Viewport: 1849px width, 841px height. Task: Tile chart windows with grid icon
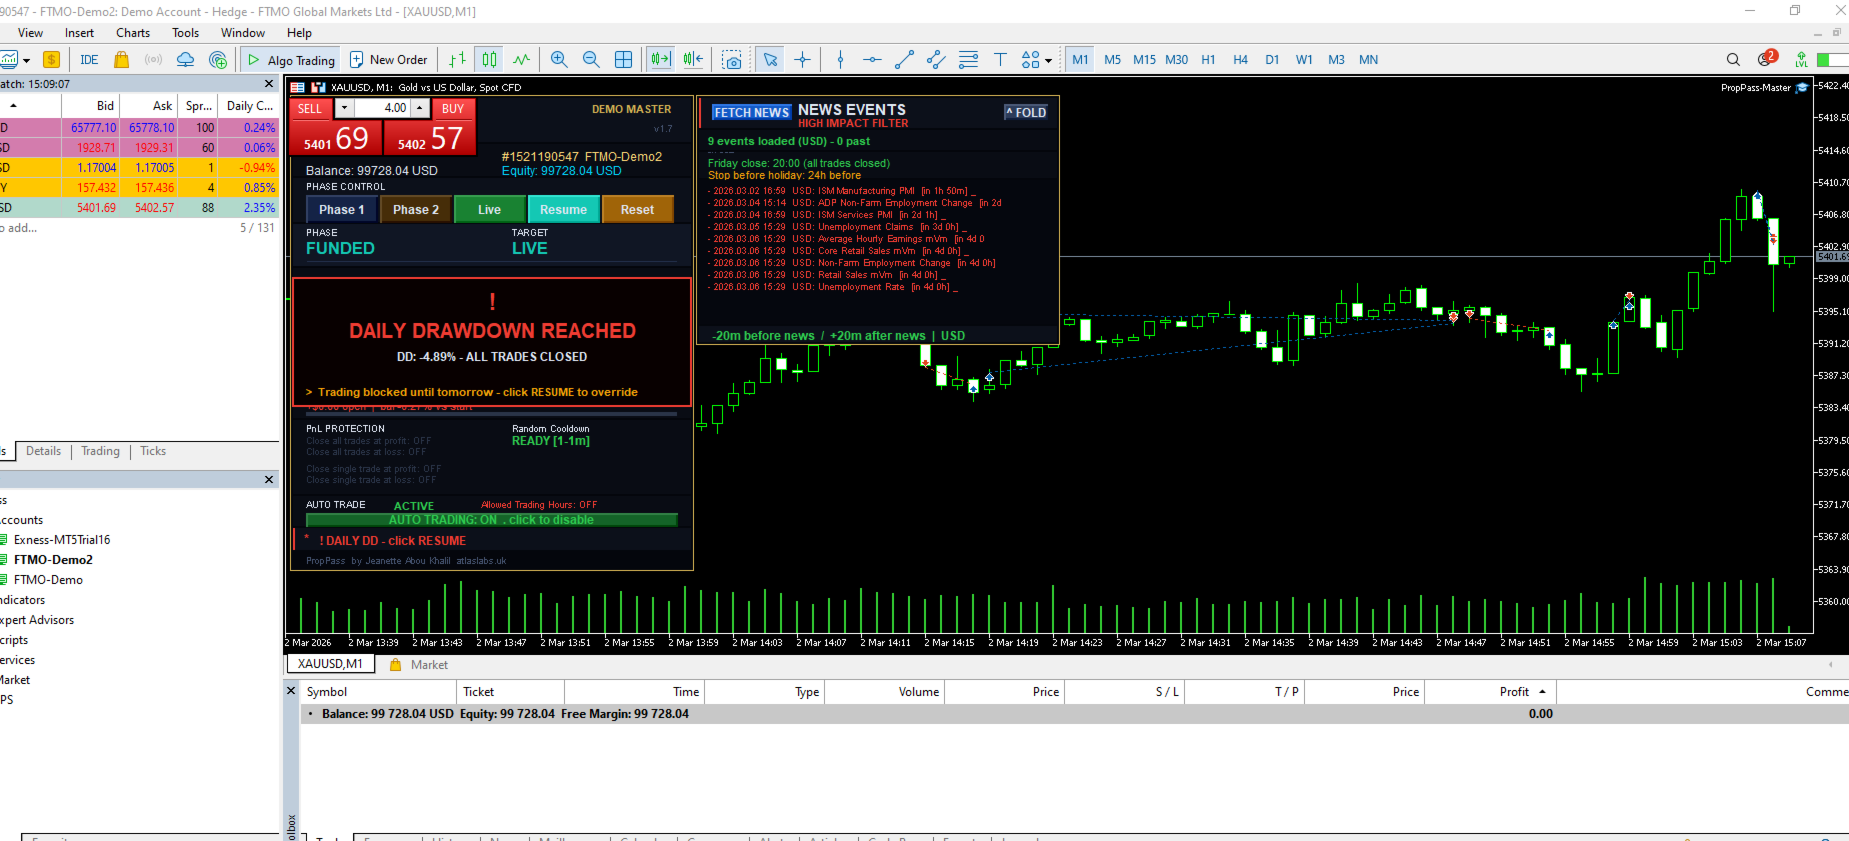click(623, 60)
